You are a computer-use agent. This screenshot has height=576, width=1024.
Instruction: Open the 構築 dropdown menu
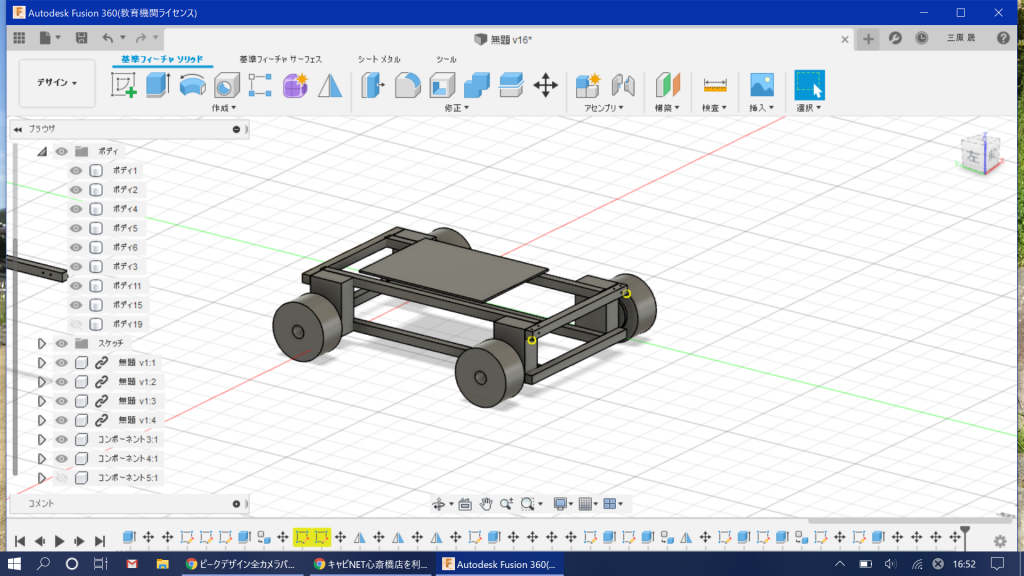tap(667, 108)
